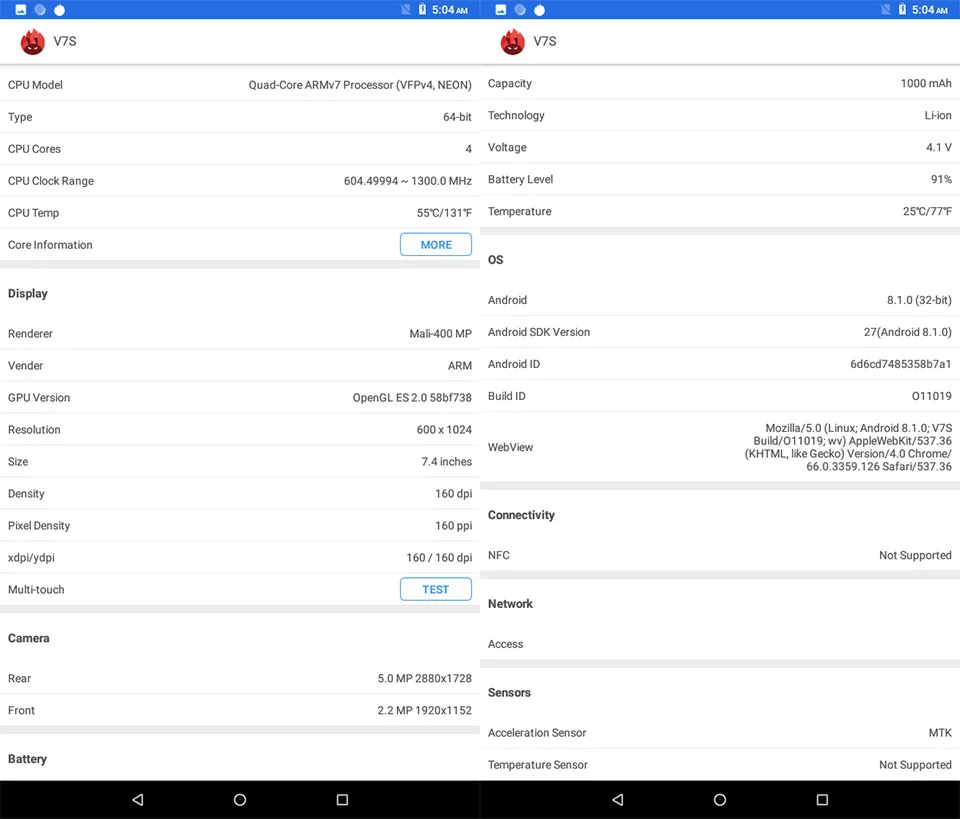
Task: Select Voltage value 4.1 V
Action: click(939, 147)
